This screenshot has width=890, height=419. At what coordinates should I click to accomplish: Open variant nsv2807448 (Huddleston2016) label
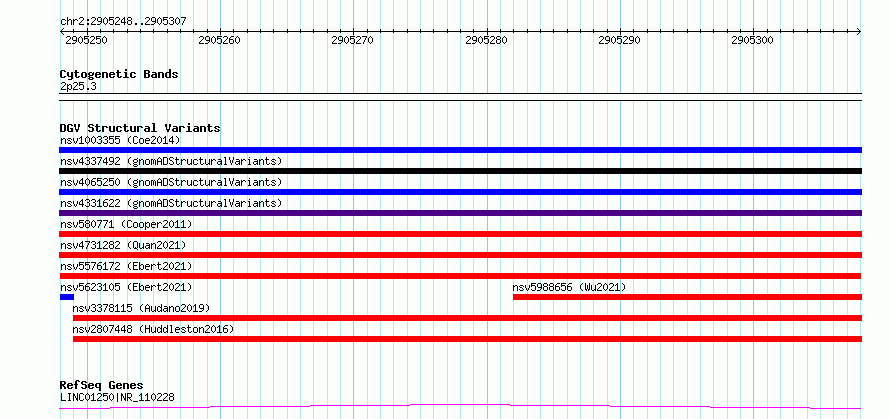[153, 329]
